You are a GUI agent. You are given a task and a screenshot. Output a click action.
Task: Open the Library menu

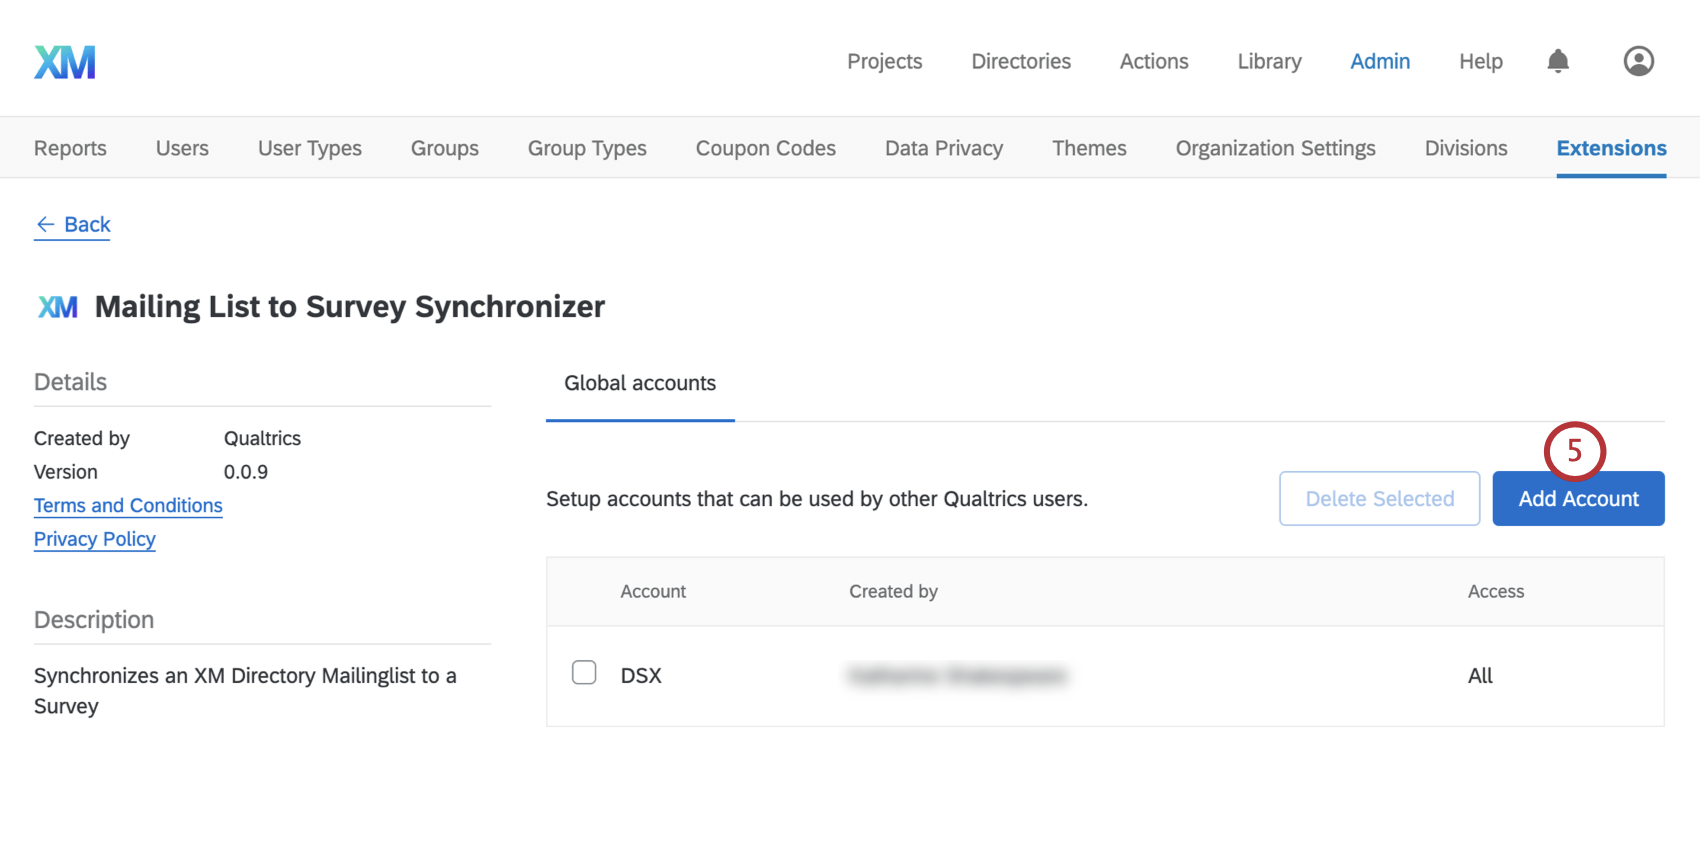coord(1270,61)
